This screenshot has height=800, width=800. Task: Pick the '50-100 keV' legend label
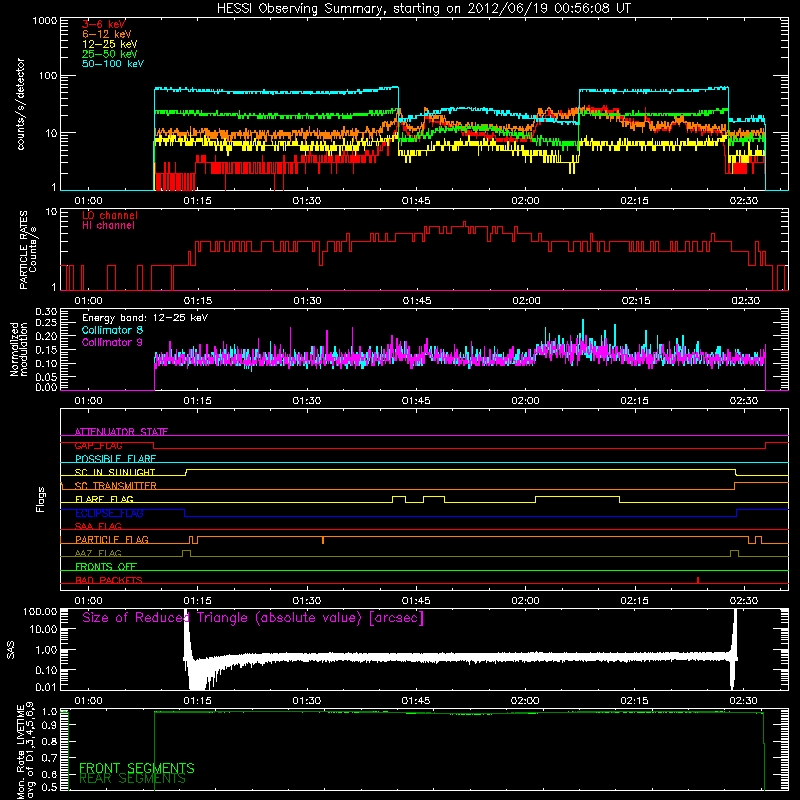tap(113, 64)
